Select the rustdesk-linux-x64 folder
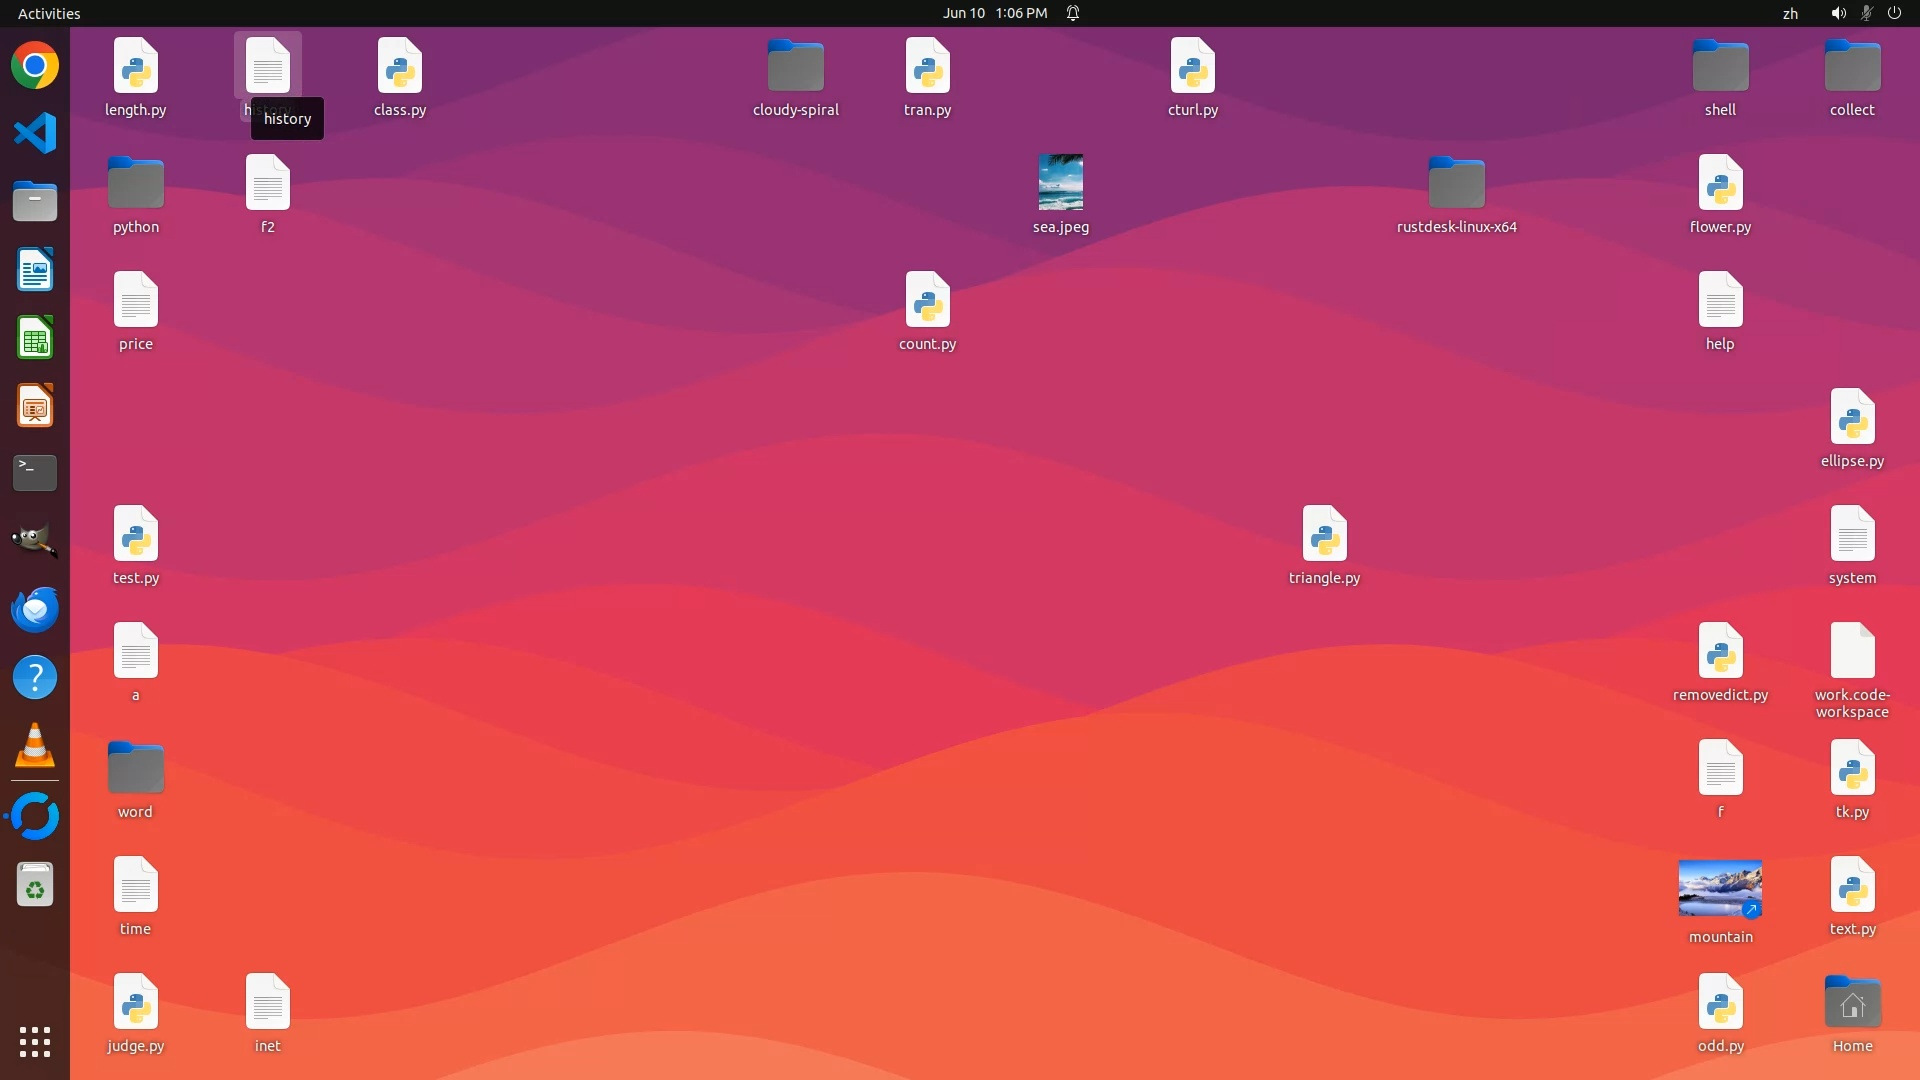 [x=1456, y=183]
